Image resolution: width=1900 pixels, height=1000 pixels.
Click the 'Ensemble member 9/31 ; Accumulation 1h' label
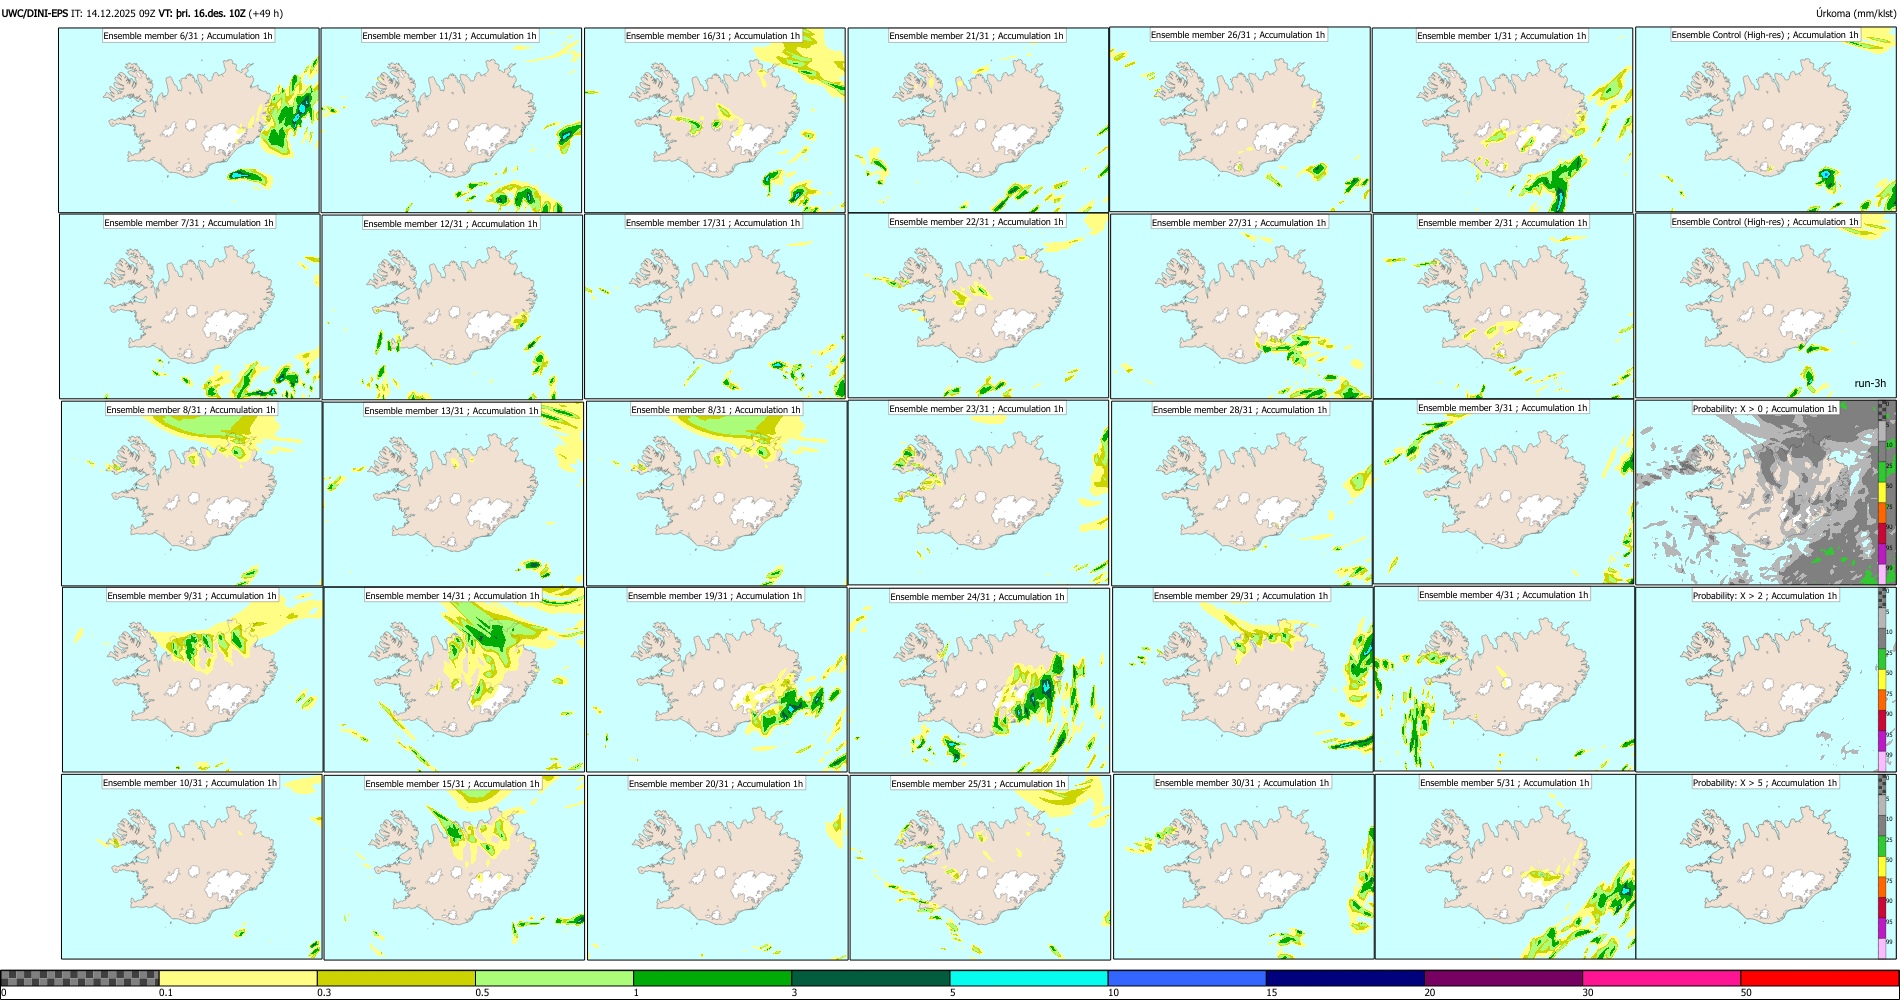(x=192, y=596)
